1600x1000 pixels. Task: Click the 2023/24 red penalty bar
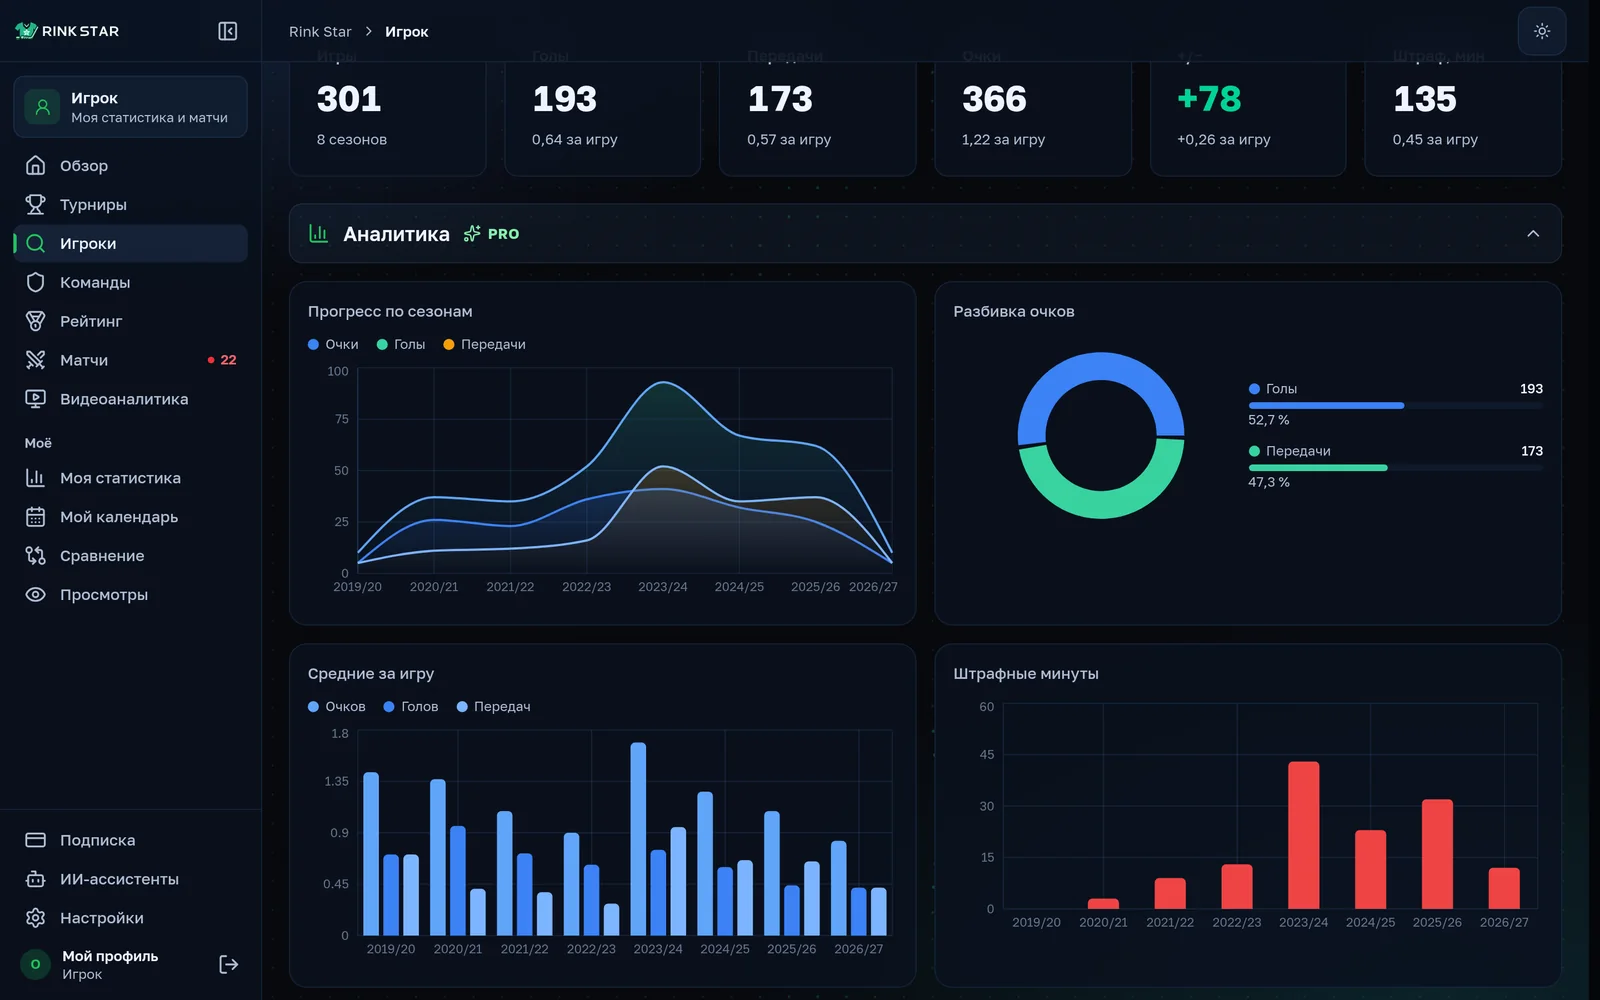pos(1304,835)
